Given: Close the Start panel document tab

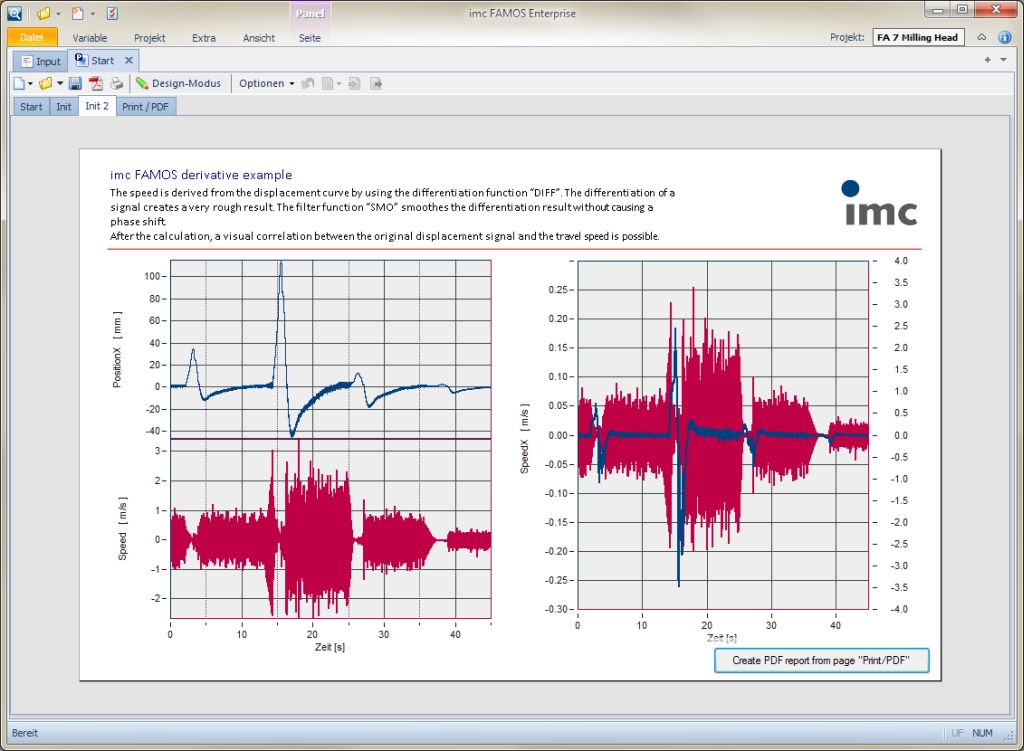Looking at the screenshot, I should 129,60.
